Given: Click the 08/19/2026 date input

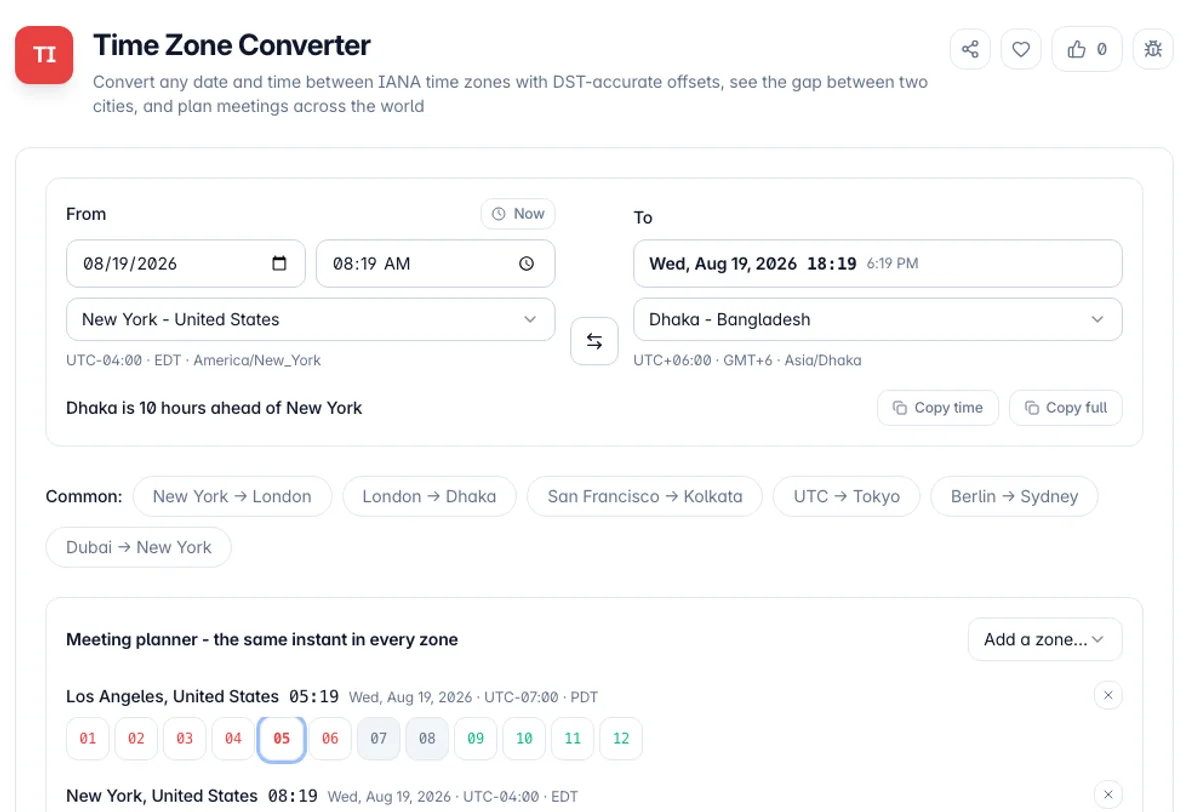Looking at the screenshot, I should tap(186, 264).
